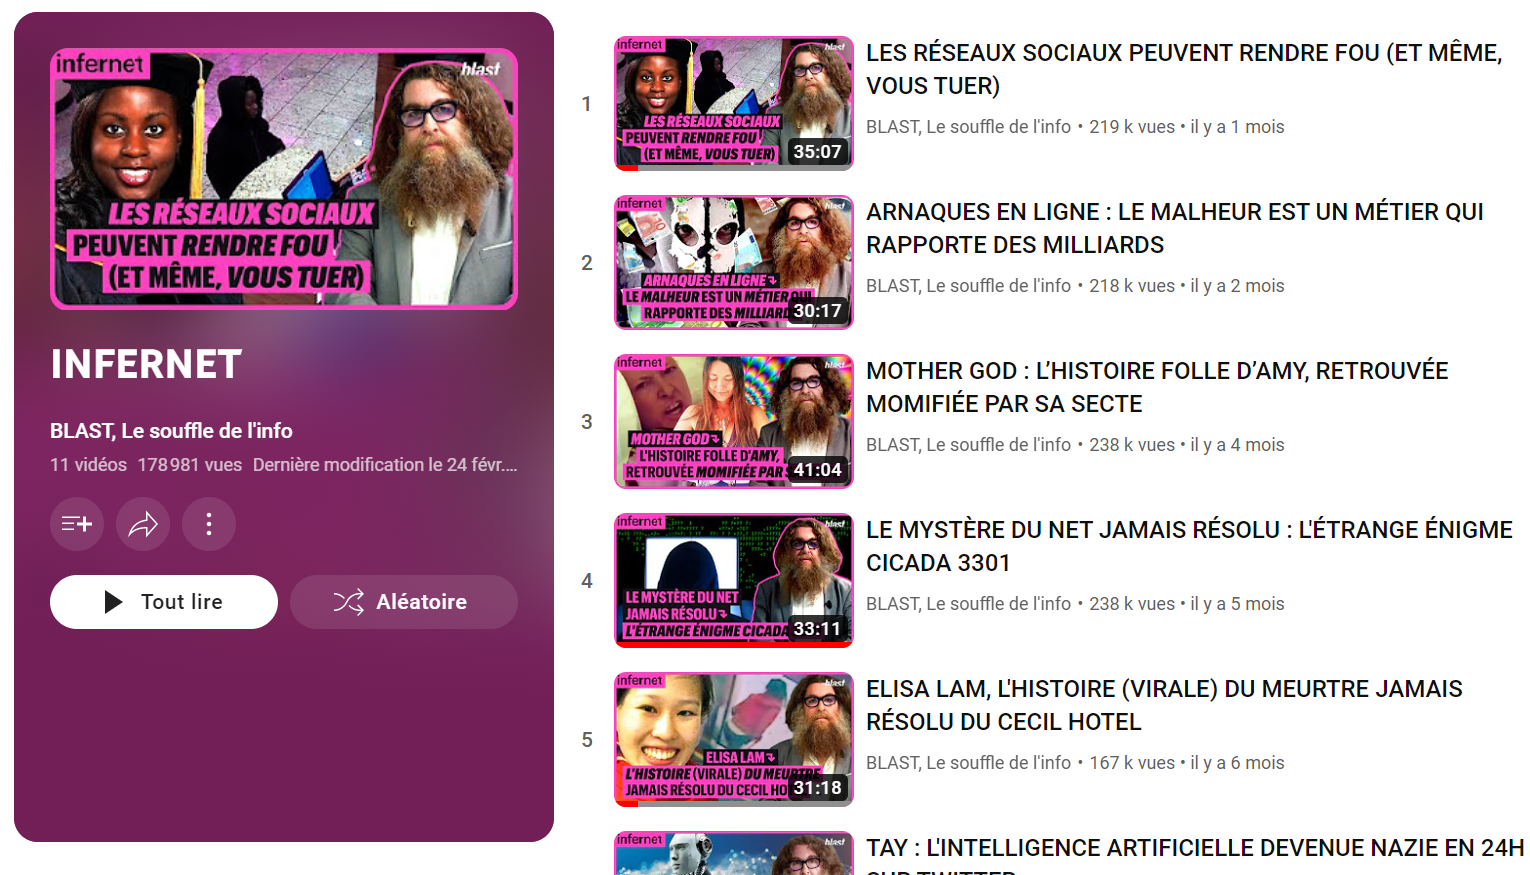Click the il y a 6 mois text
The height and width of the screenshot is (875, 1530).
pyautogui.click(x=1237, y=763)
